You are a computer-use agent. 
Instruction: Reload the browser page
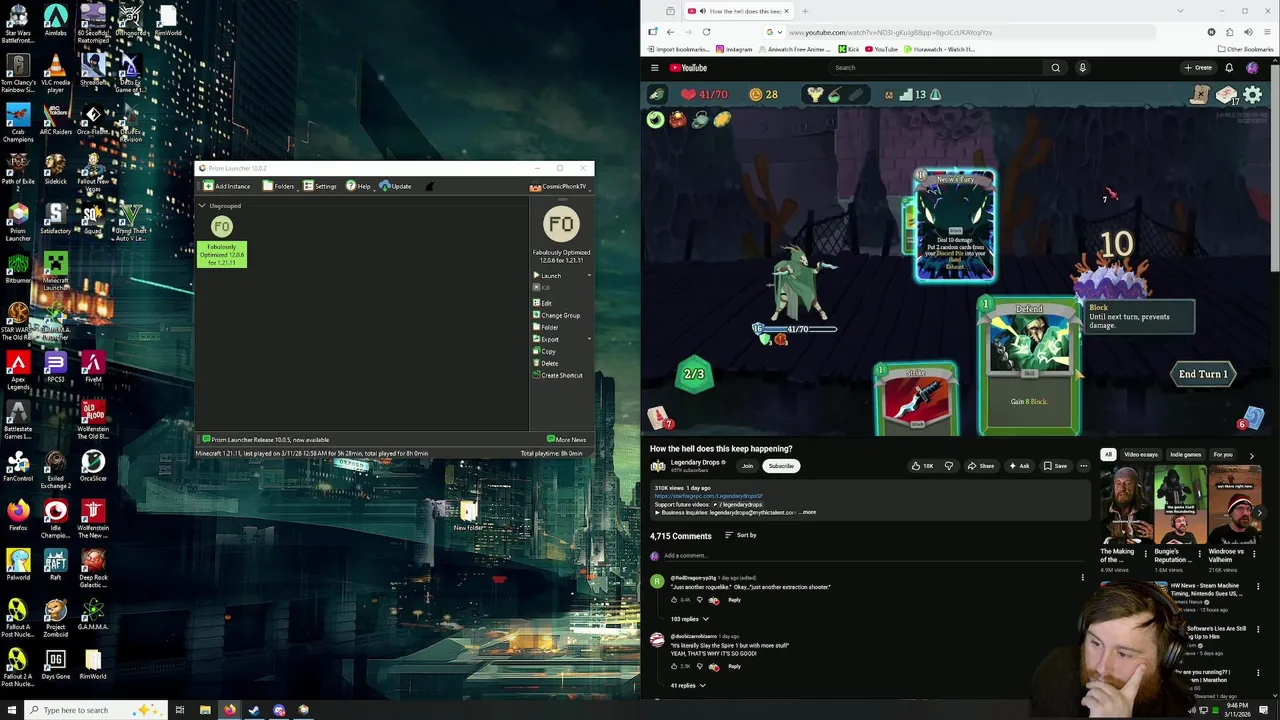[x=706, y=32]
